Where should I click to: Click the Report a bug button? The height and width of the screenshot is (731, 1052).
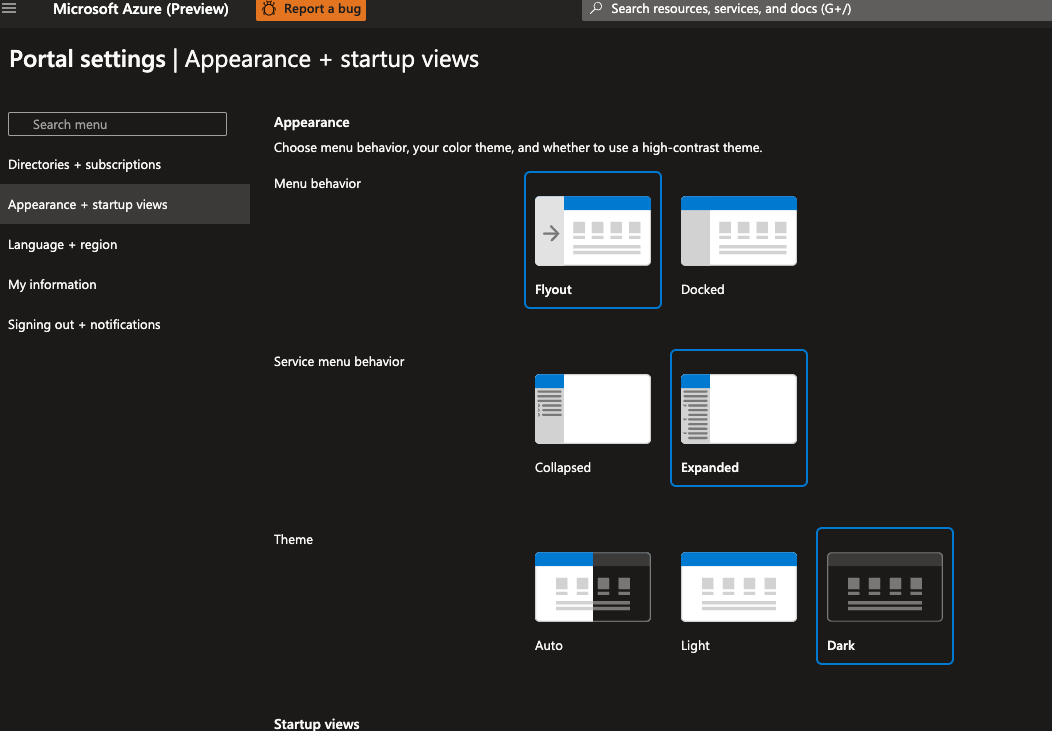click(311, 9)
